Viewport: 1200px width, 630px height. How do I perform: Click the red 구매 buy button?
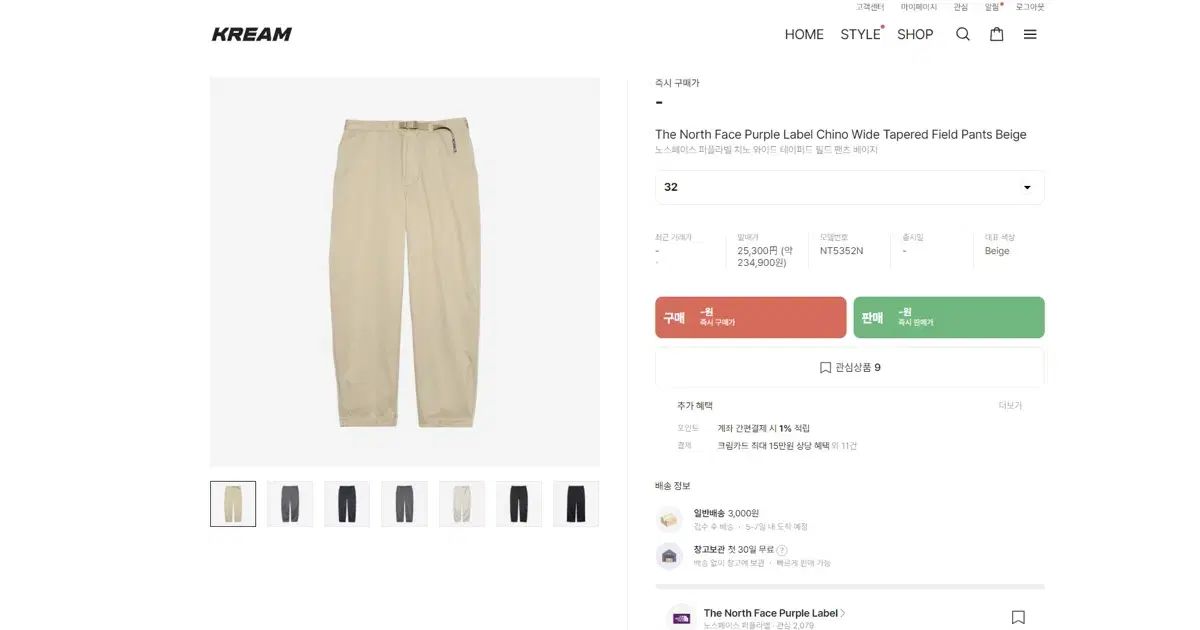point(751,317)
